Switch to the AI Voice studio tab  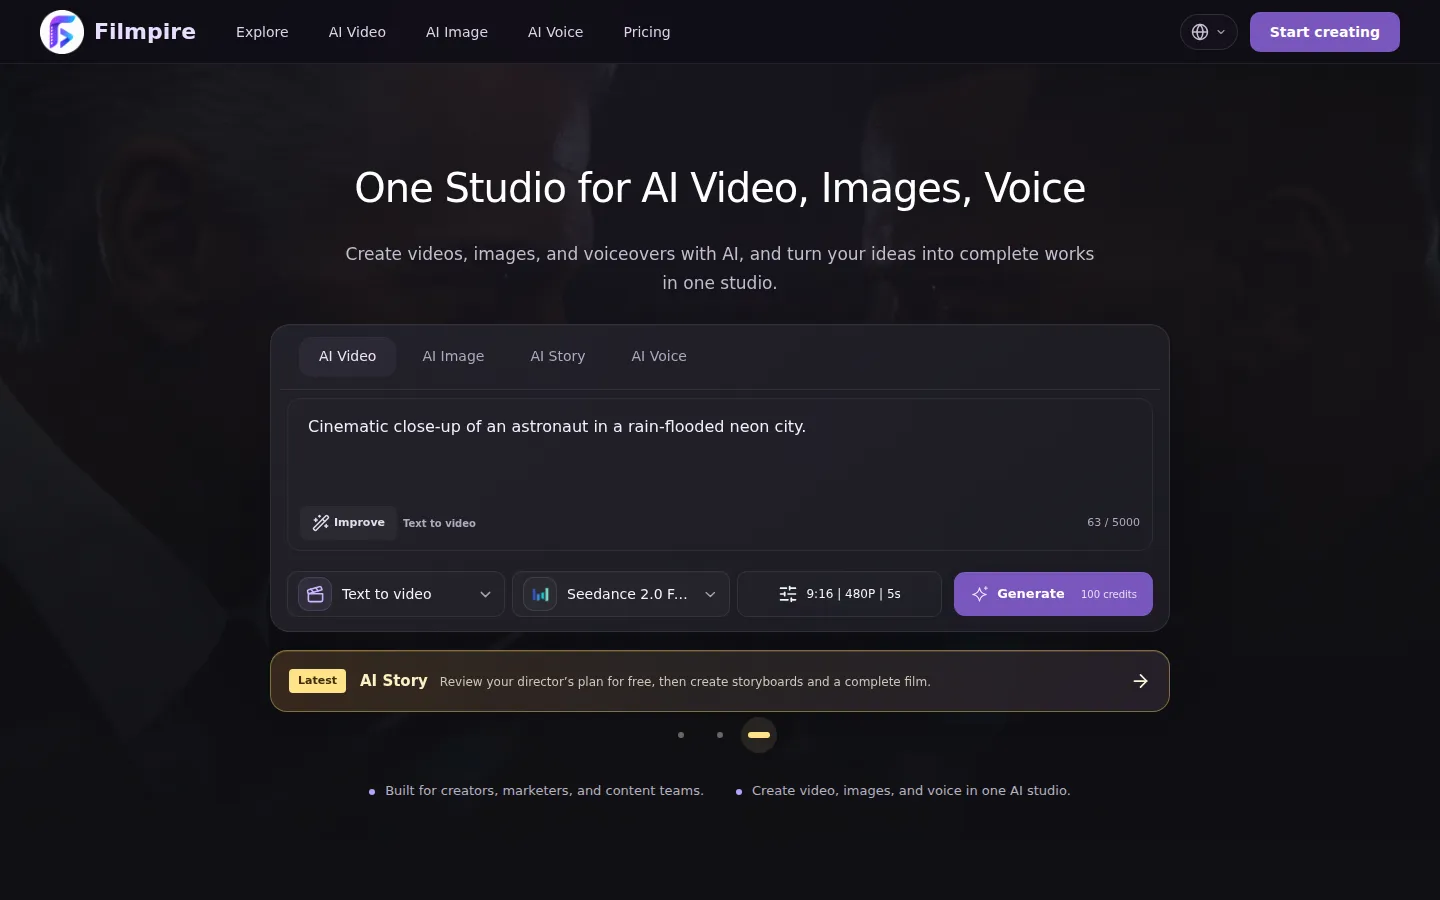click(x=659, y=356)
